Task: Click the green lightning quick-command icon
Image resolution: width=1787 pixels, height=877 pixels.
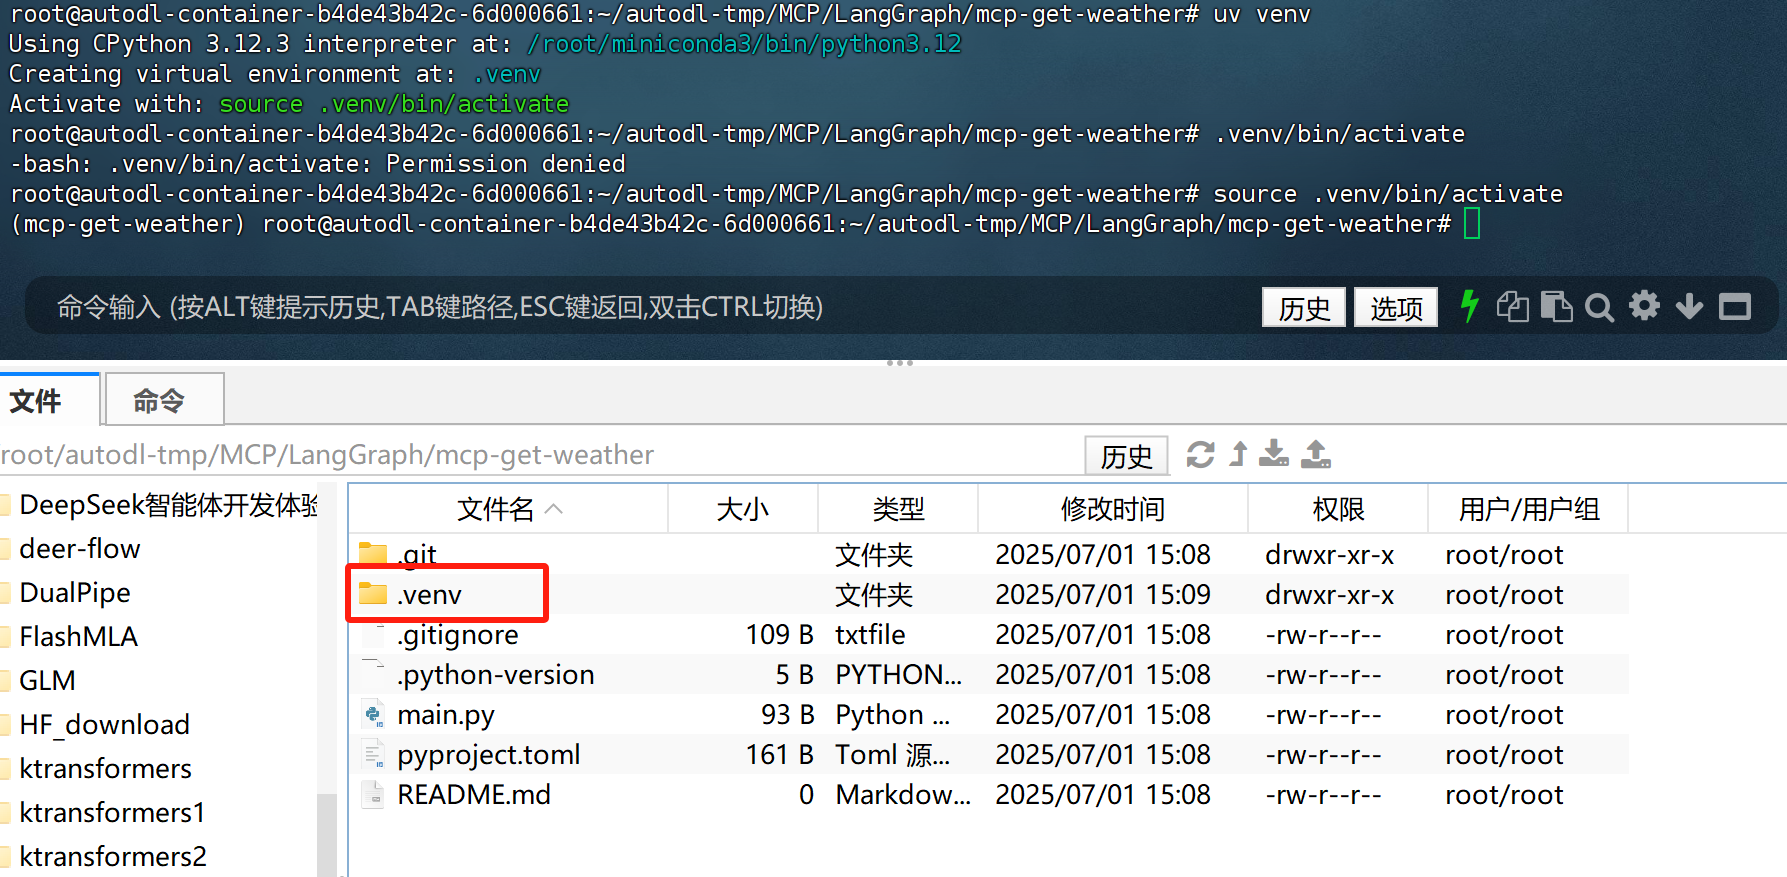Action: (1469, 306)
